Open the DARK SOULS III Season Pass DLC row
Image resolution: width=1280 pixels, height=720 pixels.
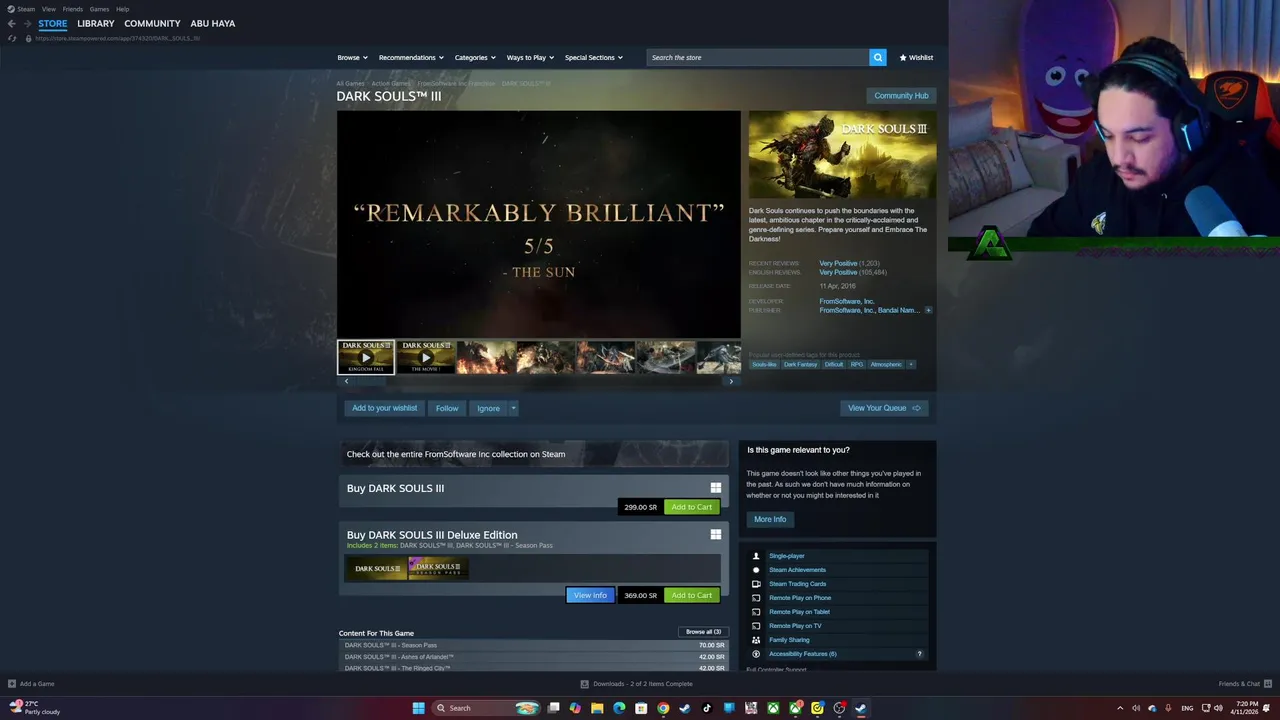[x=534, y=645]
